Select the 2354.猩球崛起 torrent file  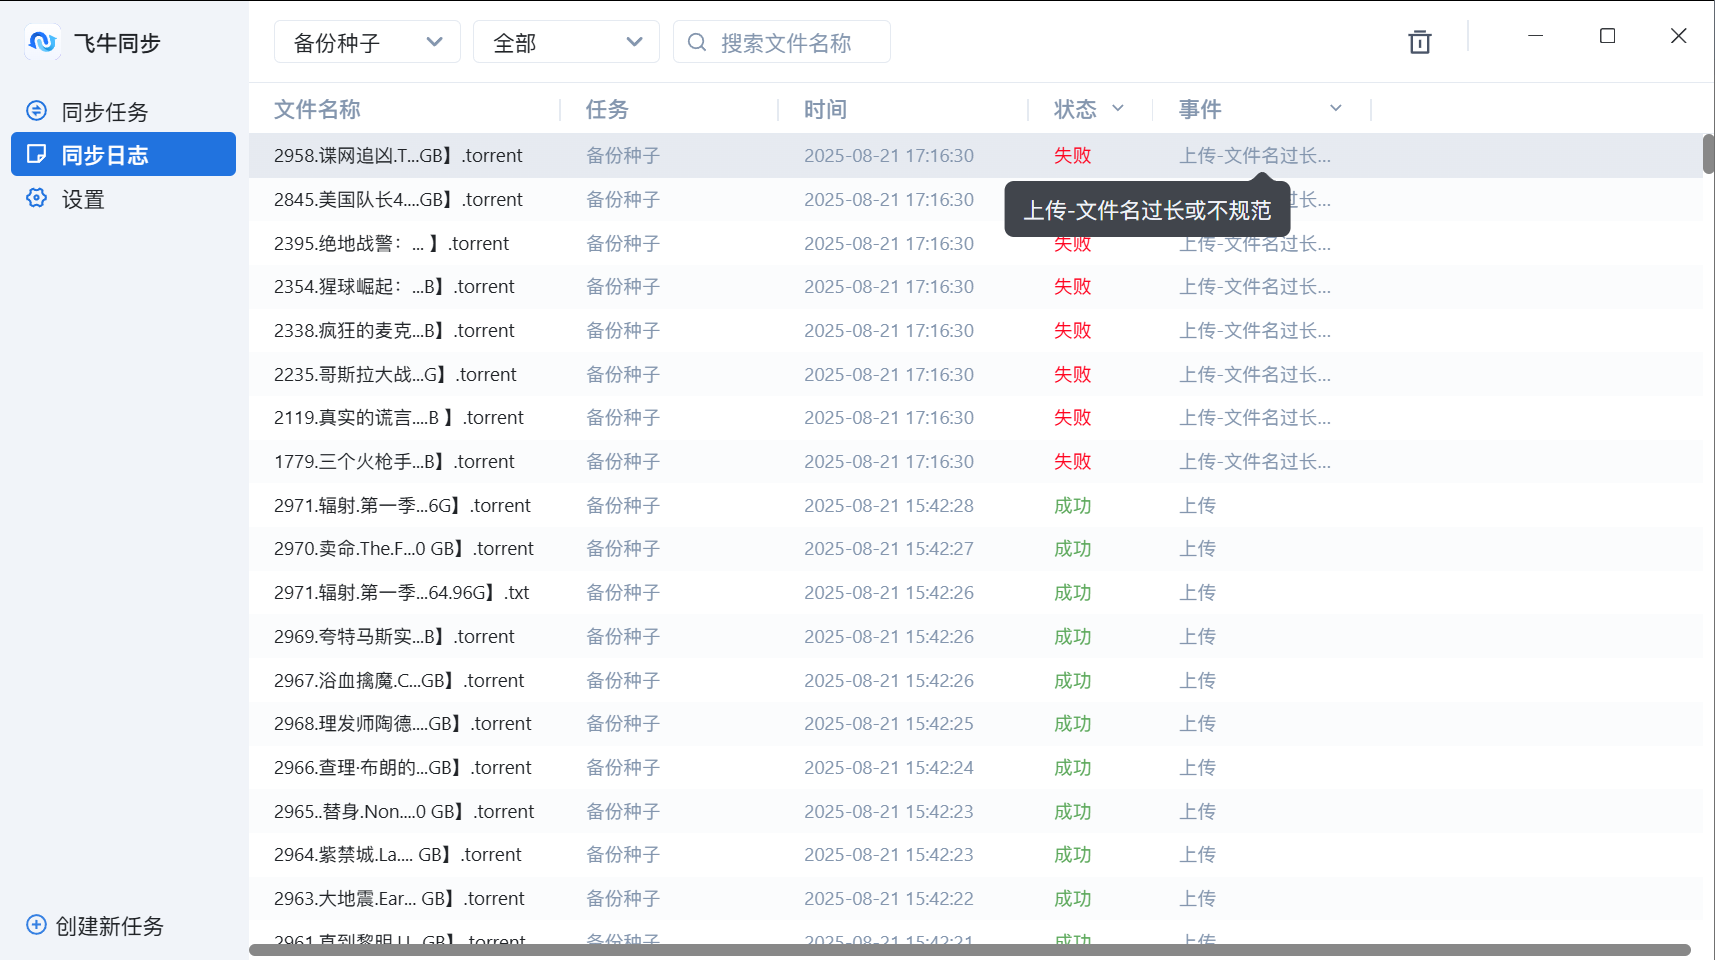[x=394, y=286]
